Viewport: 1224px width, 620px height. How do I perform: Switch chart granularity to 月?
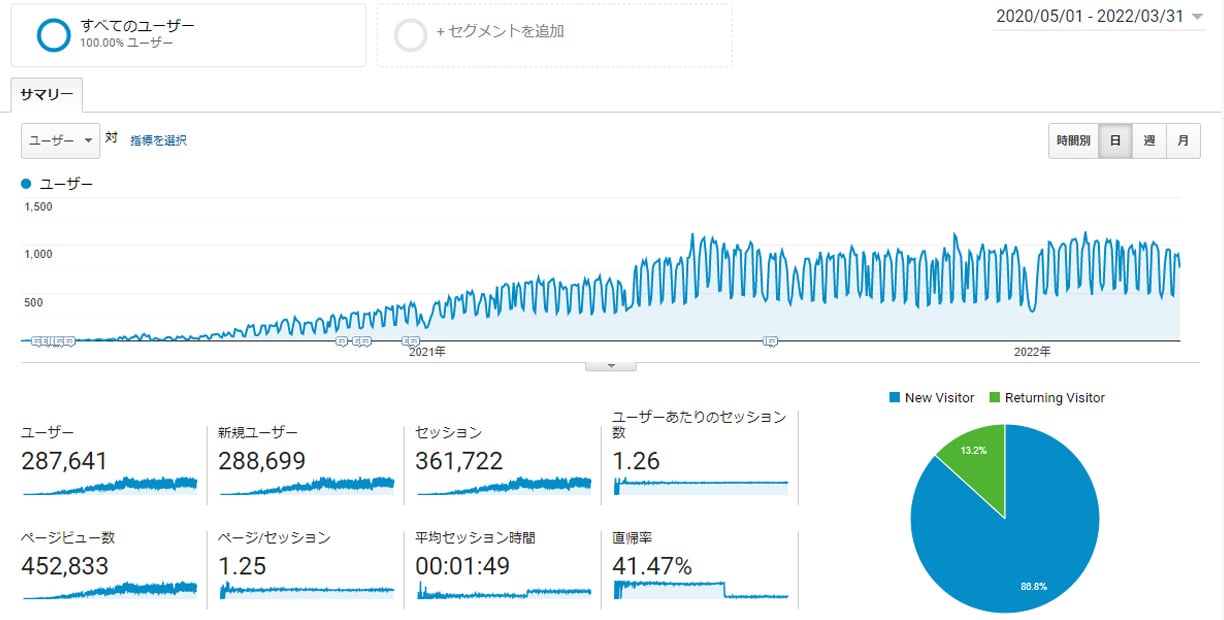1183,141
